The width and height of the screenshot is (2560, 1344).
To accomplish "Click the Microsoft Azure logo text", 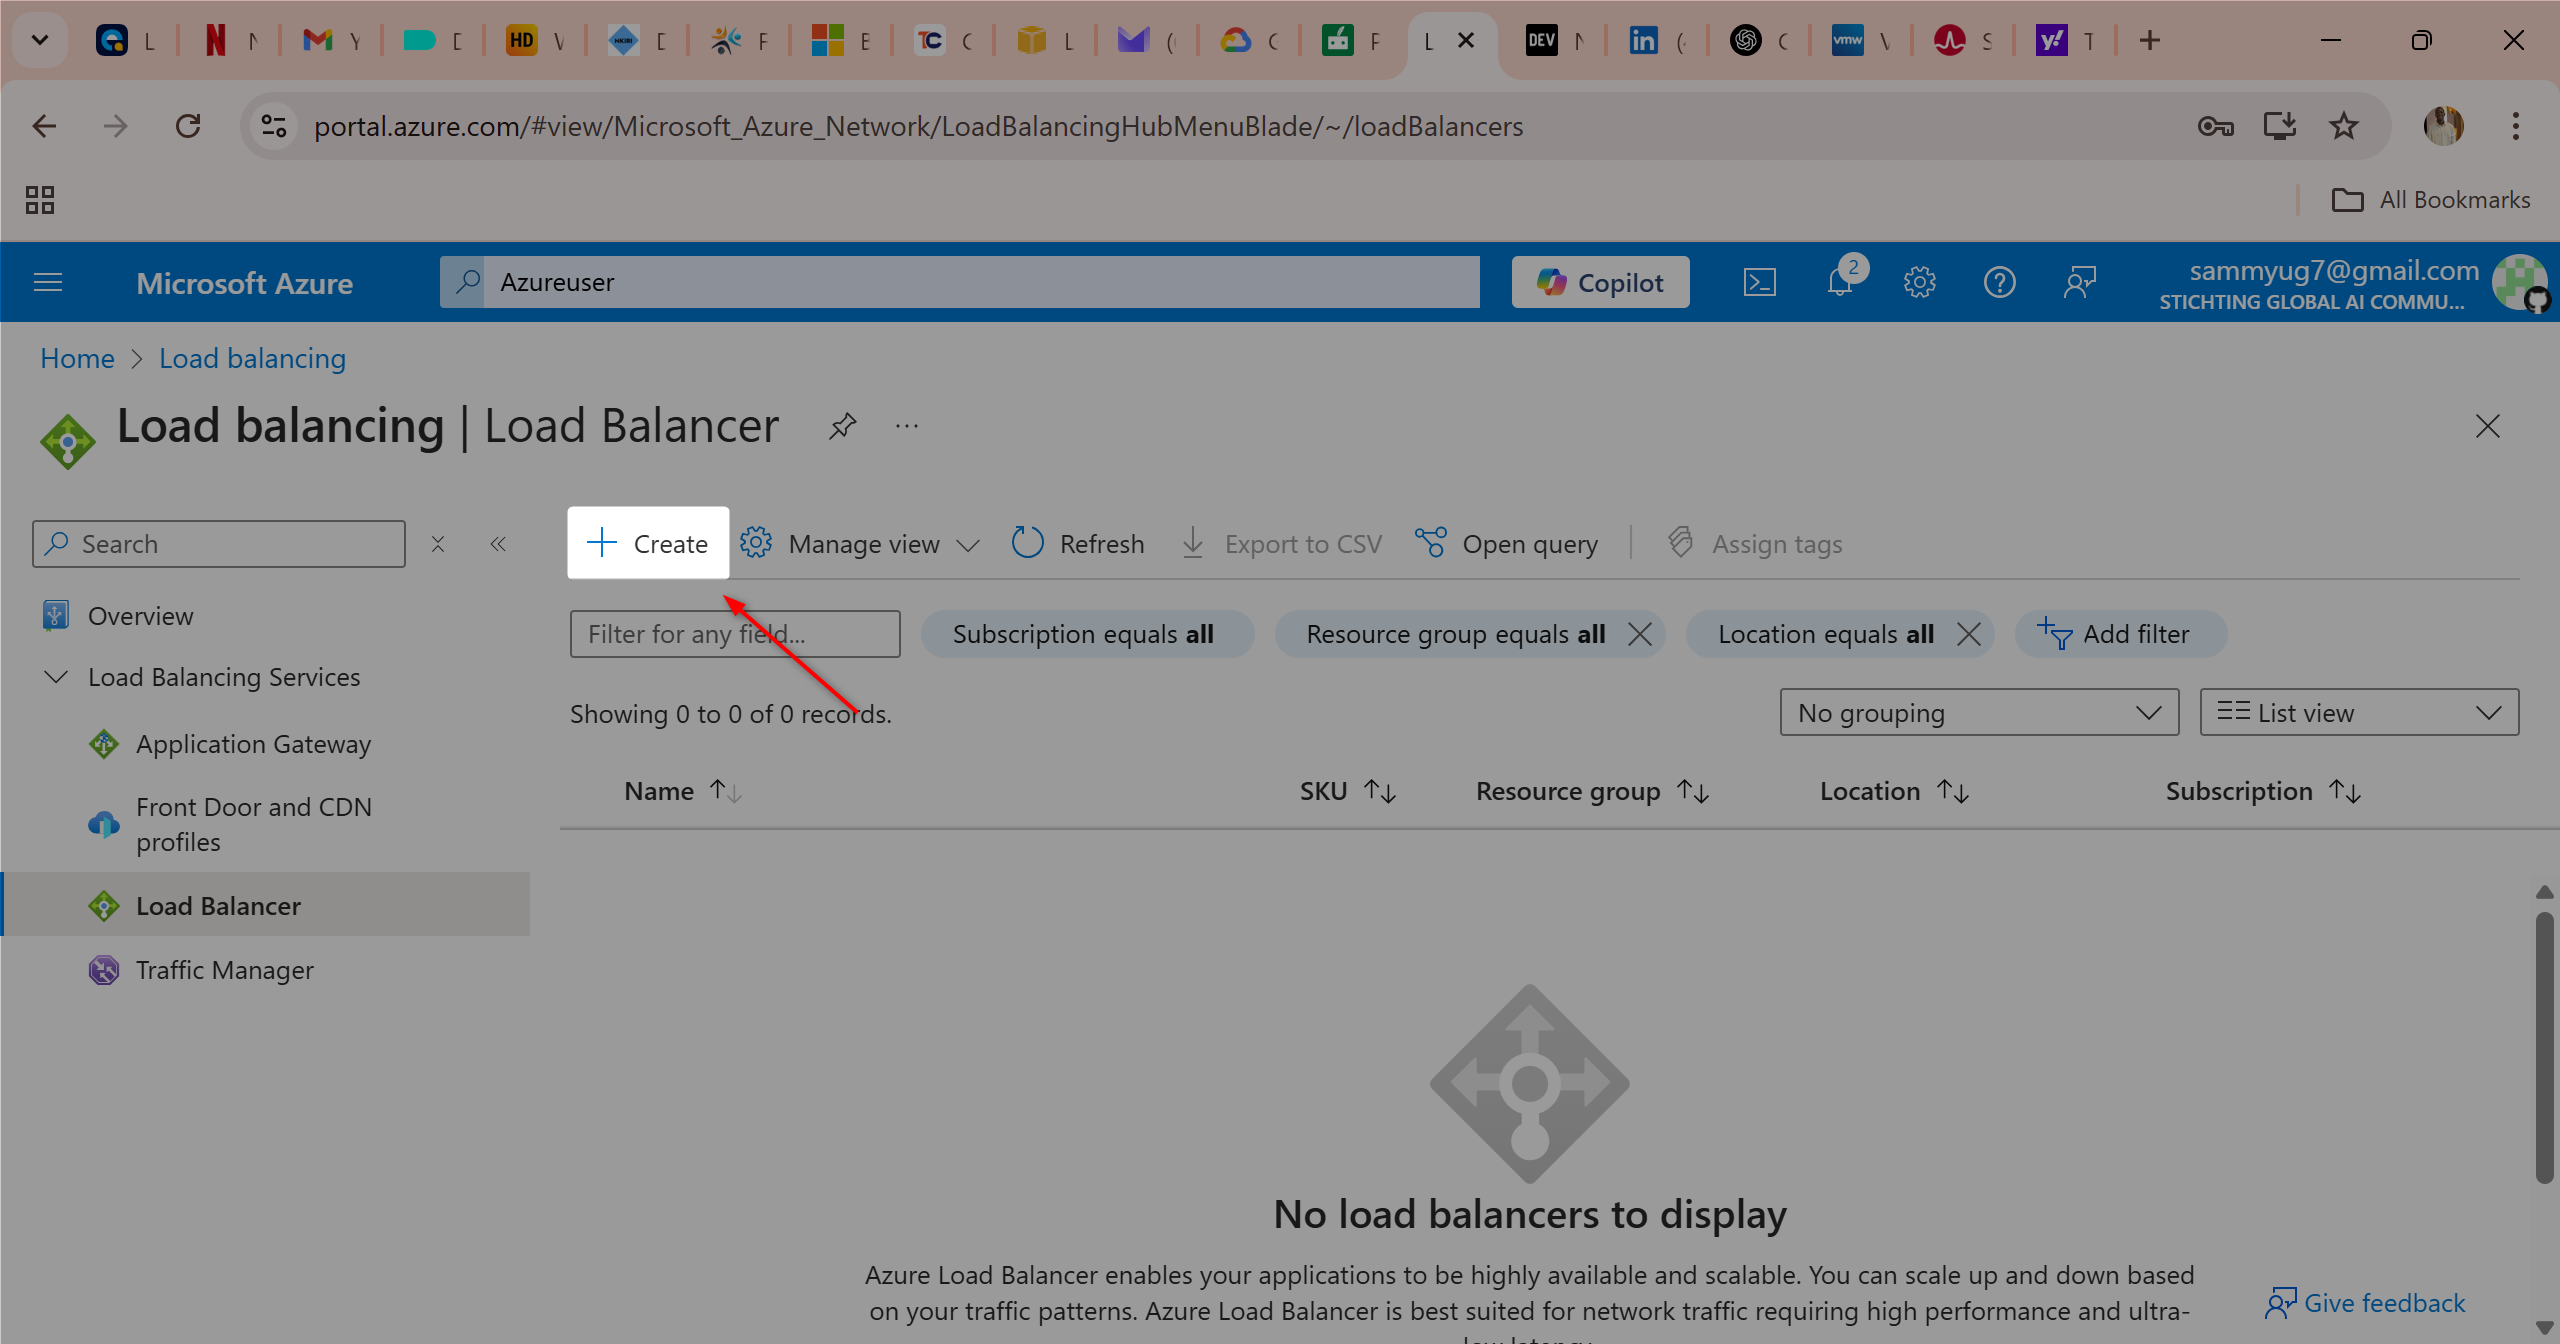I will tap(244, 283).
